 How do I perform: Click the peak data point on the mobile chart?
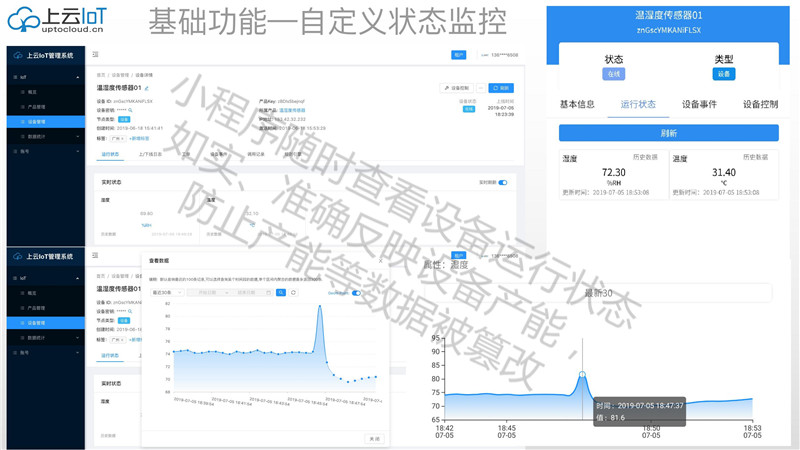coord(582,375)
